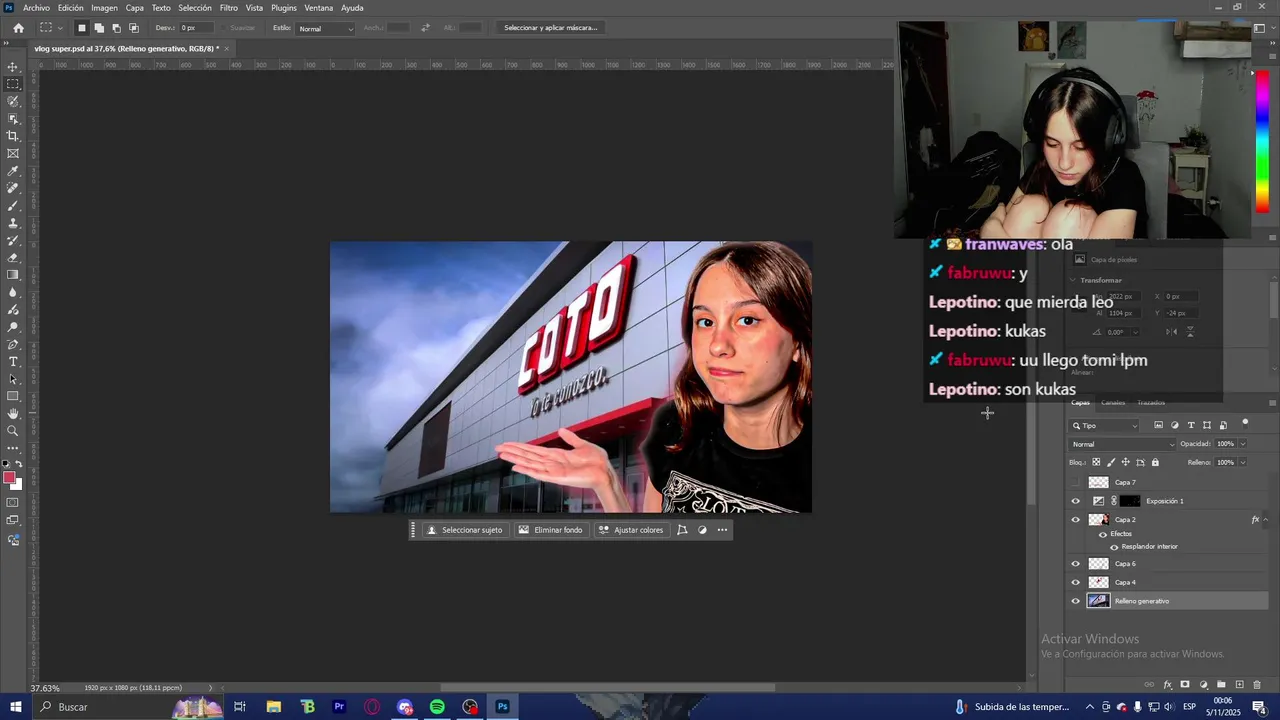Open the Estilo Normal dropdown
Screen dimensions: 1280x720
click(325, 28)
